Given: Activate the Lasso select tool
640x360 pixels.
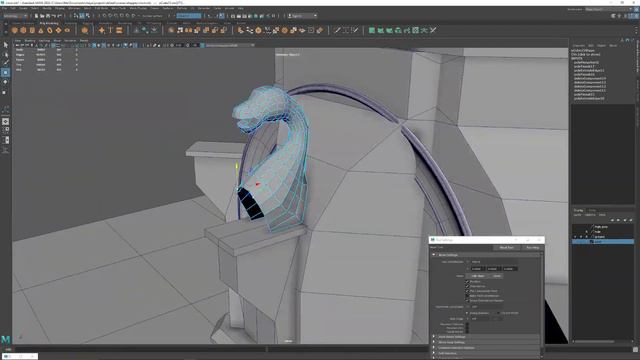Looking at the screenshot, I should click(5, 54).
